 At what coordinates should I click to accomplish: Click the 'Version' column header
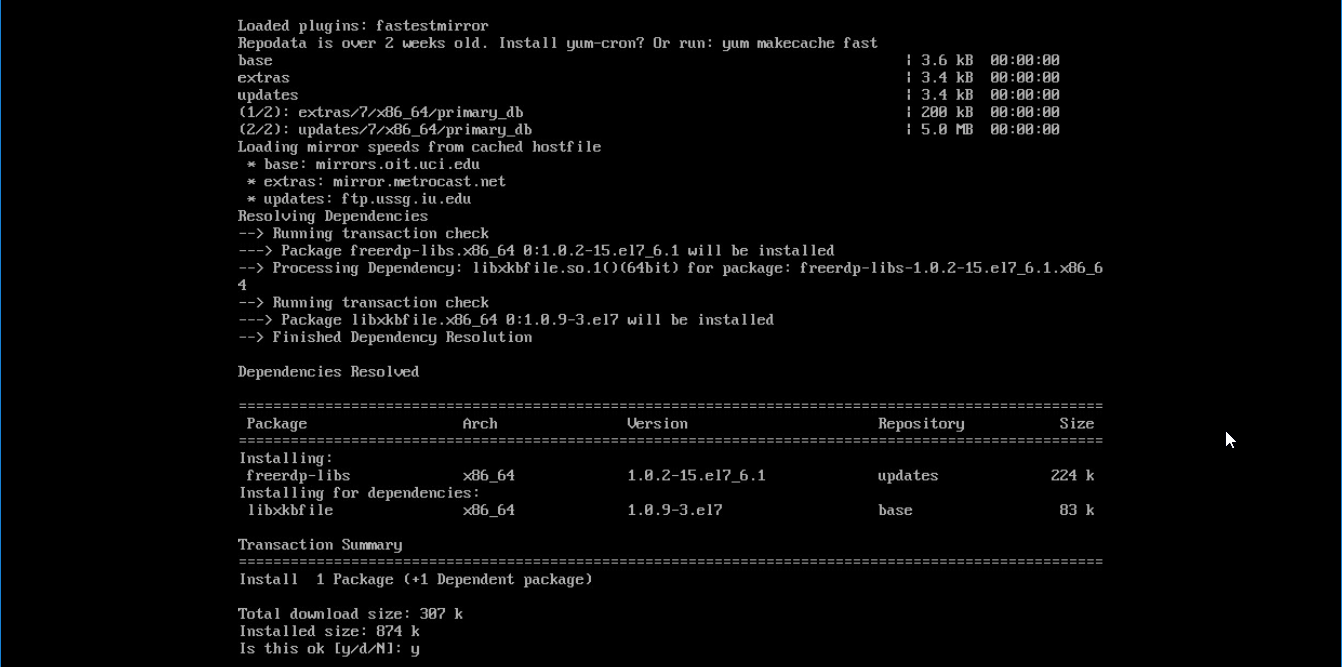[x=657, y=424]
